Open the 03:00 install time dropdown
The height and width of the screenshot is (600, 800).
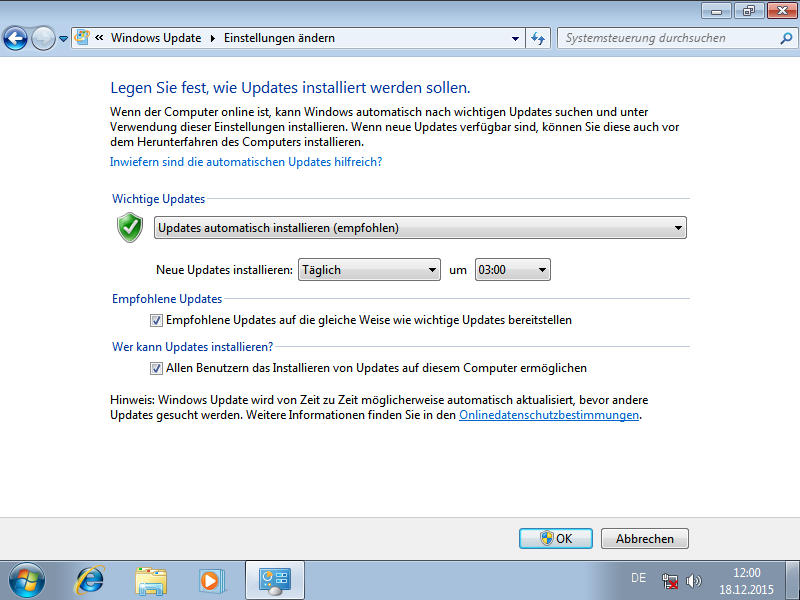(512, 269)
